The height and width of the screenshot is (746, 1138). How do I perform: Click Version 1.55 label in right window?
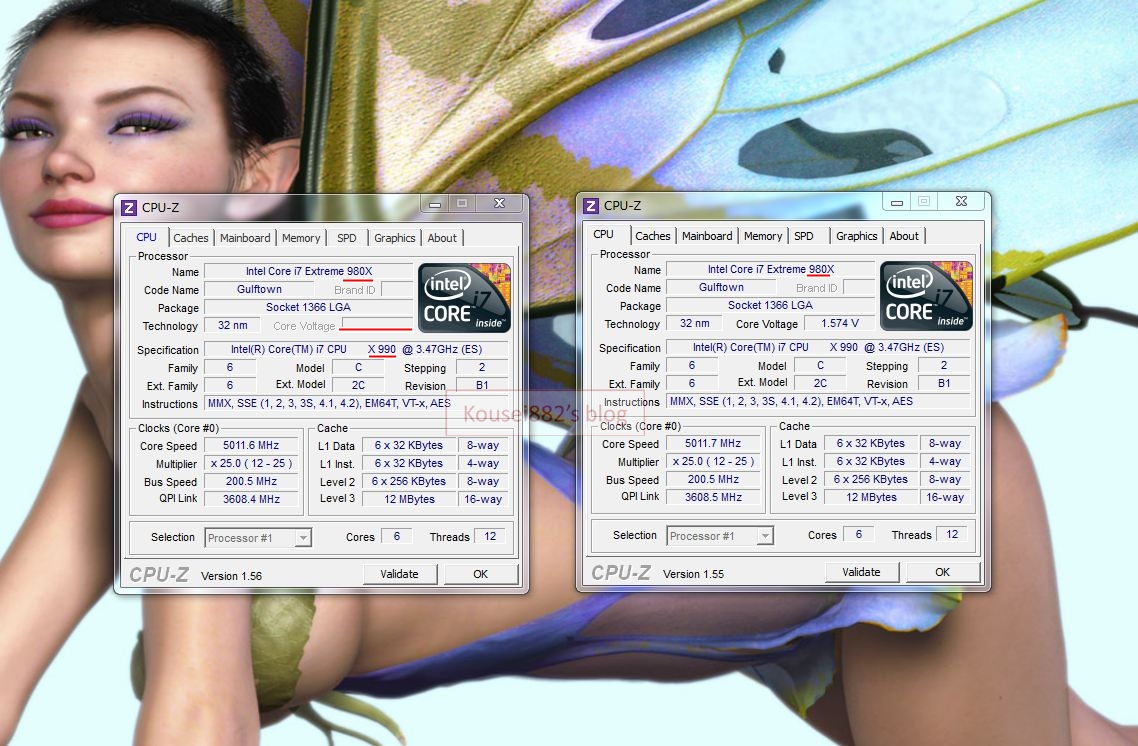693,573
